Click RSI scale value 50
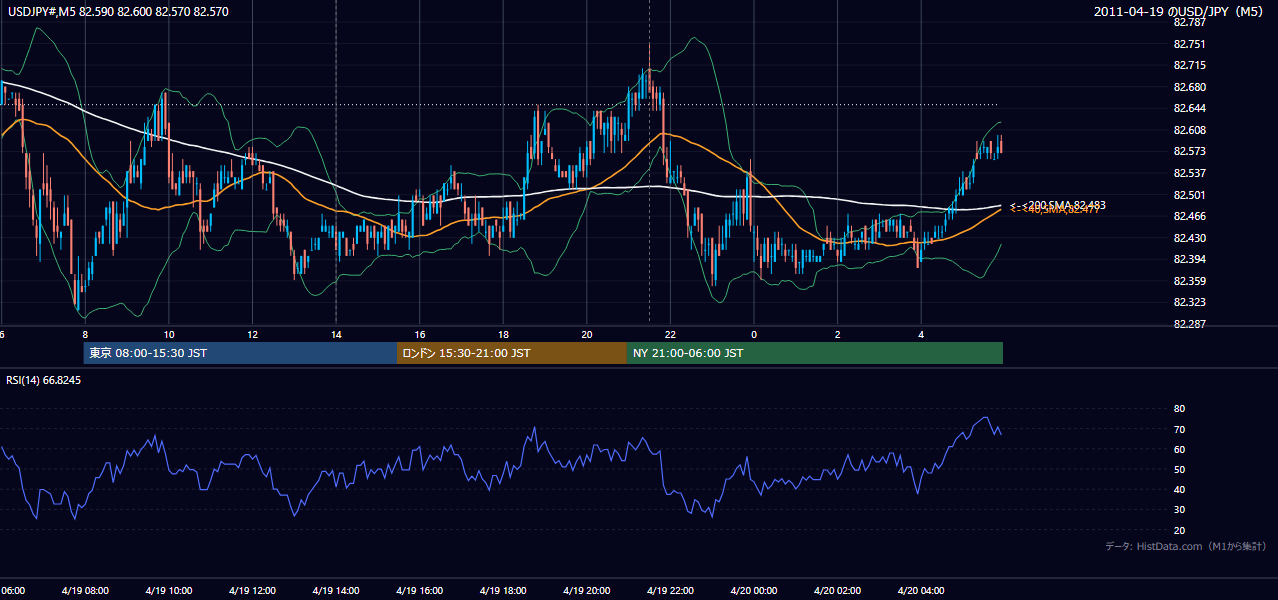The image size is (1278, 600). (1179, 469)
